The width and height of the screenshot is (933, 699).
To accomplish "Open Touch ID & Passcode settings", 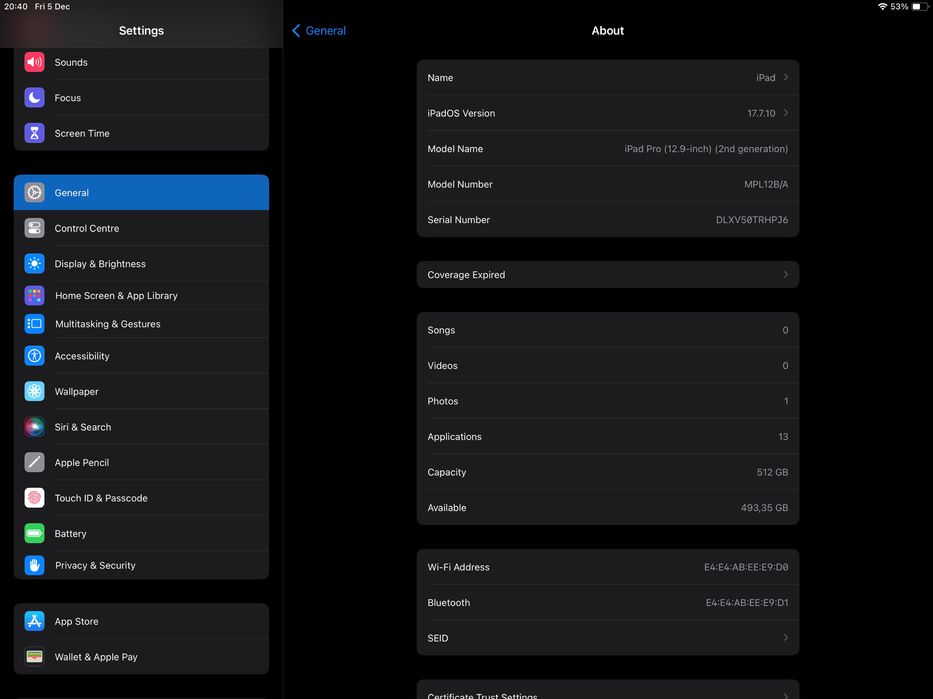I will pyautogui.click(x=141, y=498).
